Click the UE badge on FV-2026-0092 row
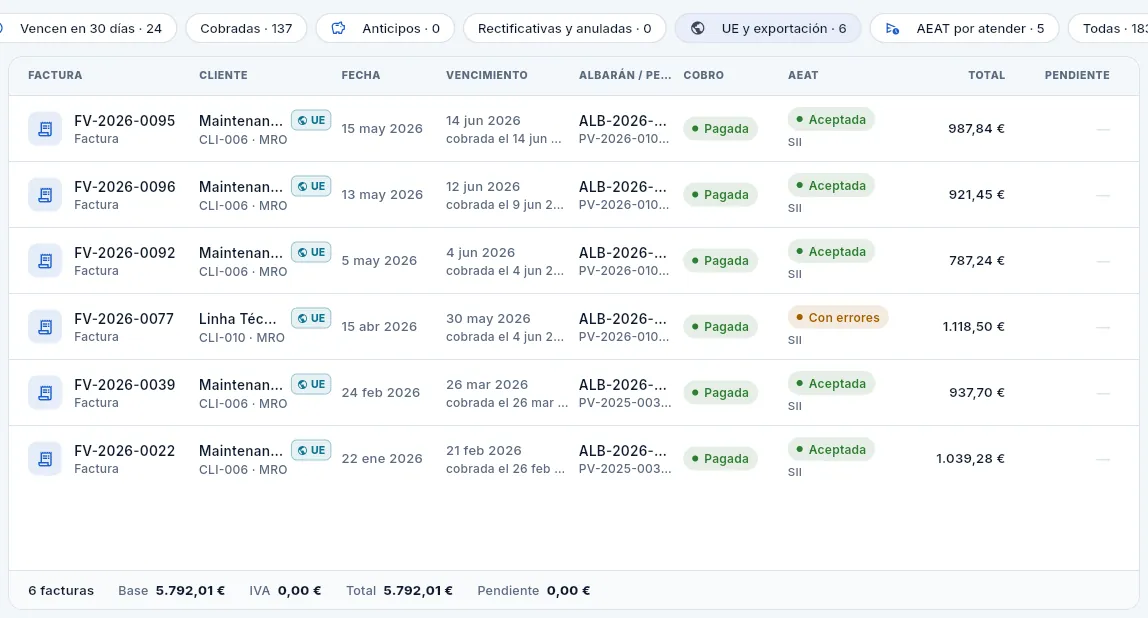1148x618 pixels. click(x=311, y=252)
